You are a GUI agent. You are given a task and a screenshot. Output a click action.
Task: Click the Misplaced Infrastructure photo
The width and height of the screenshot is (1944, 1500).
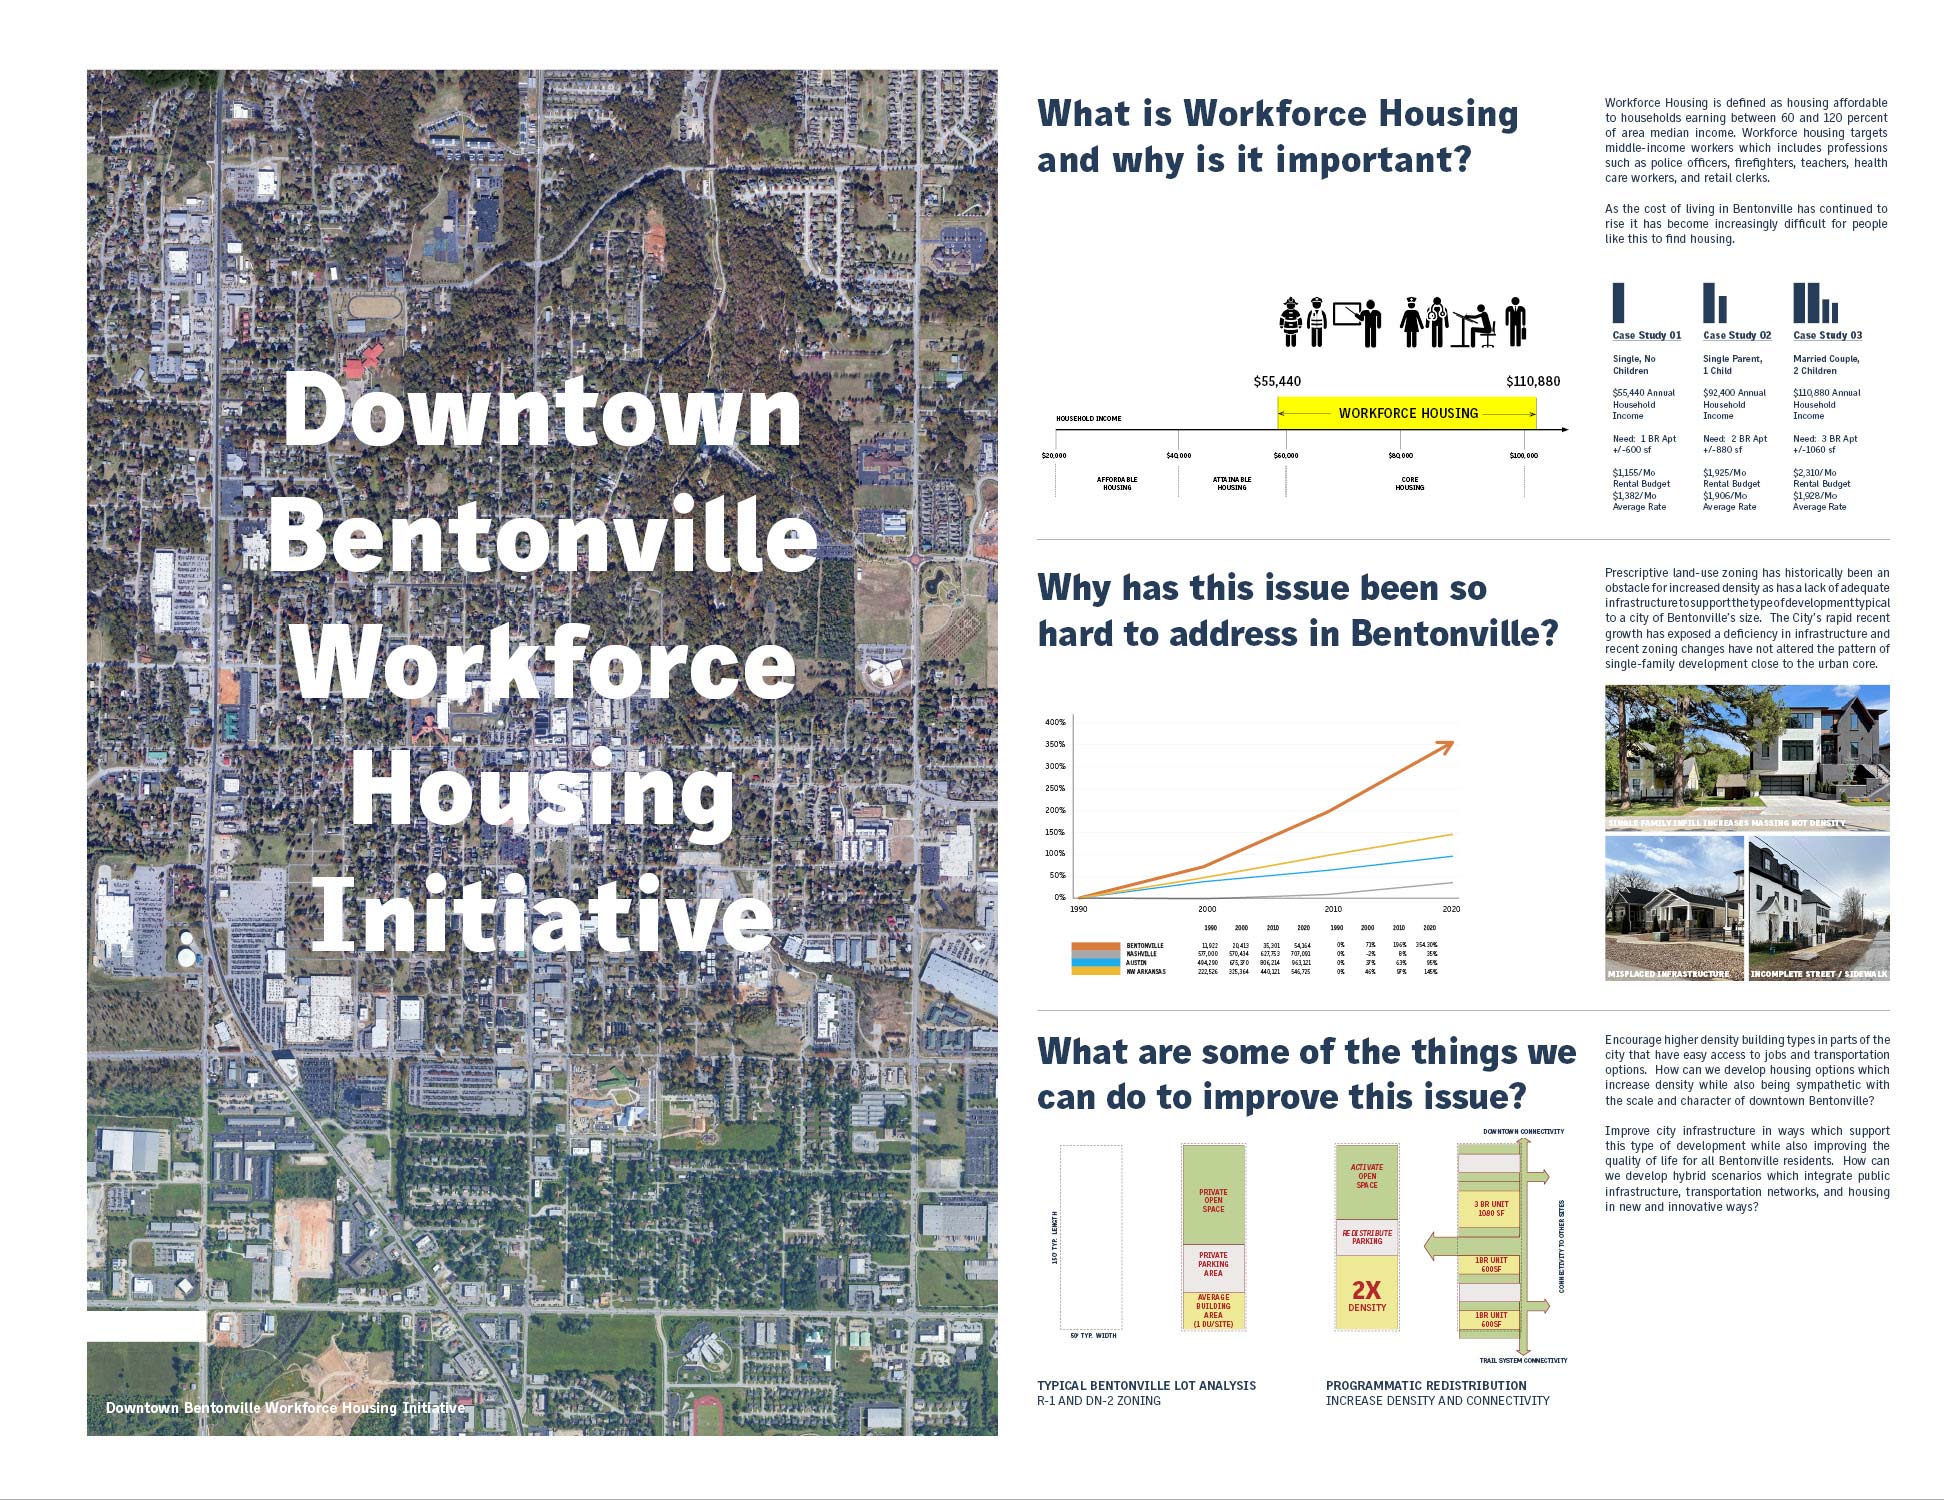[1673, 908]
